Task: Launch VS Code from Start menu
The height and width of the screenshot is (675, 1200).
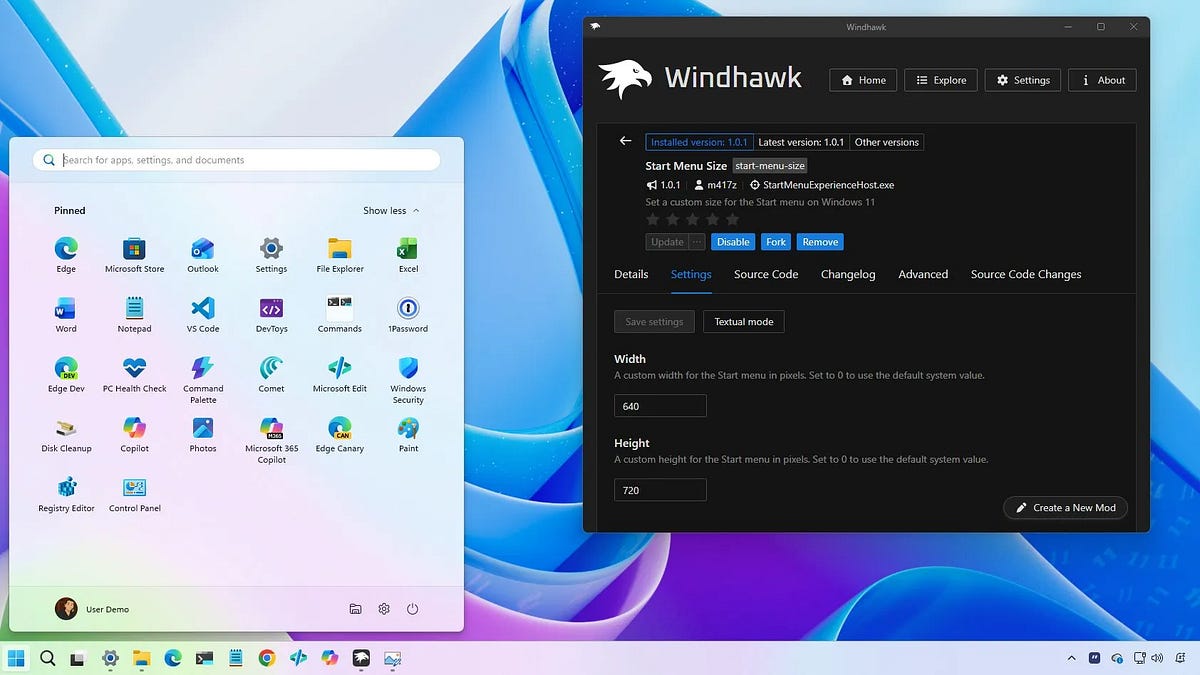Action: 203,315
